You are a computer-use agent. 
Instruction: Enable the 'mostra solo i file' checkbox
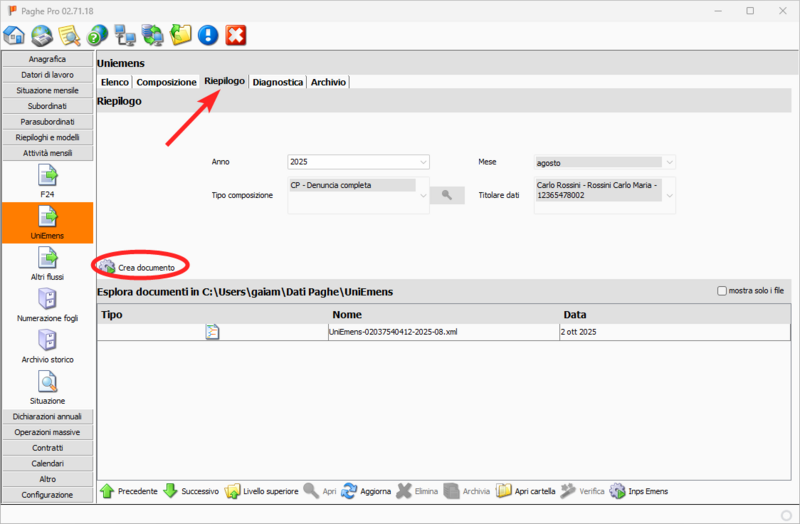(x=722, y=291)
